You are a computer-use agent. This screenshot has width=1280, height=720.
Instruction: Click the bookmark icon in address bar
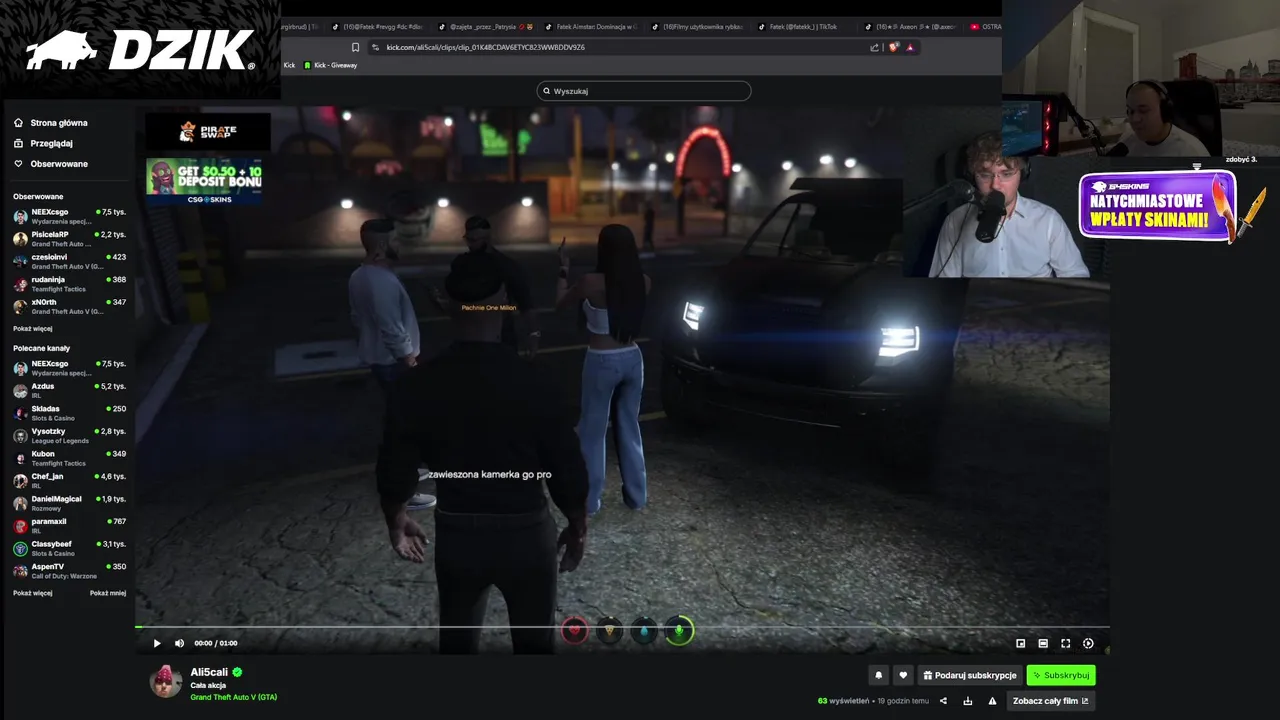coord(355,47)
